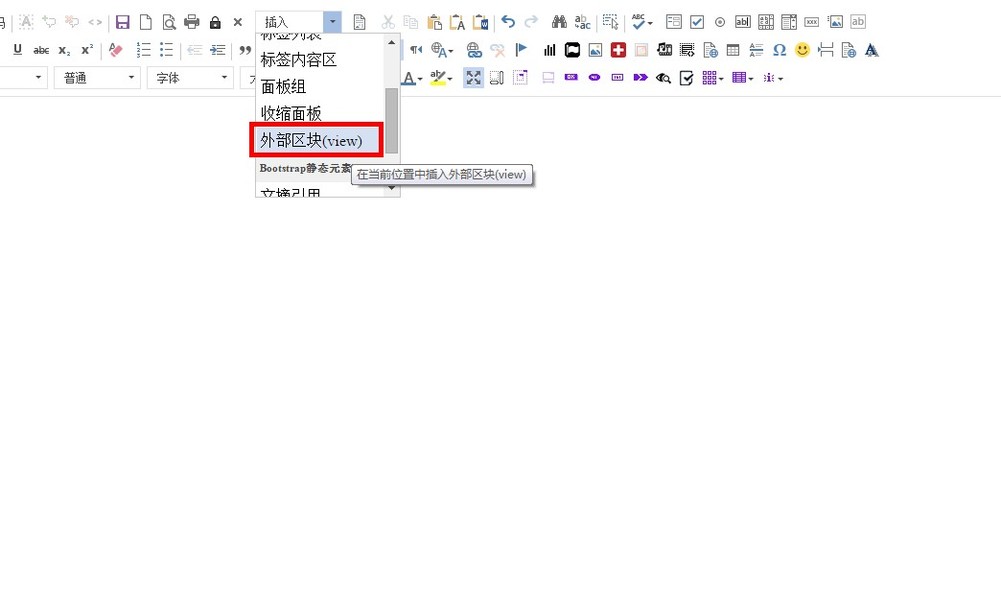The height and width of the screenshot is (590, 1001).
Task: Open the Preview (page with magnifier) icon
Action: tap(169, 22)
